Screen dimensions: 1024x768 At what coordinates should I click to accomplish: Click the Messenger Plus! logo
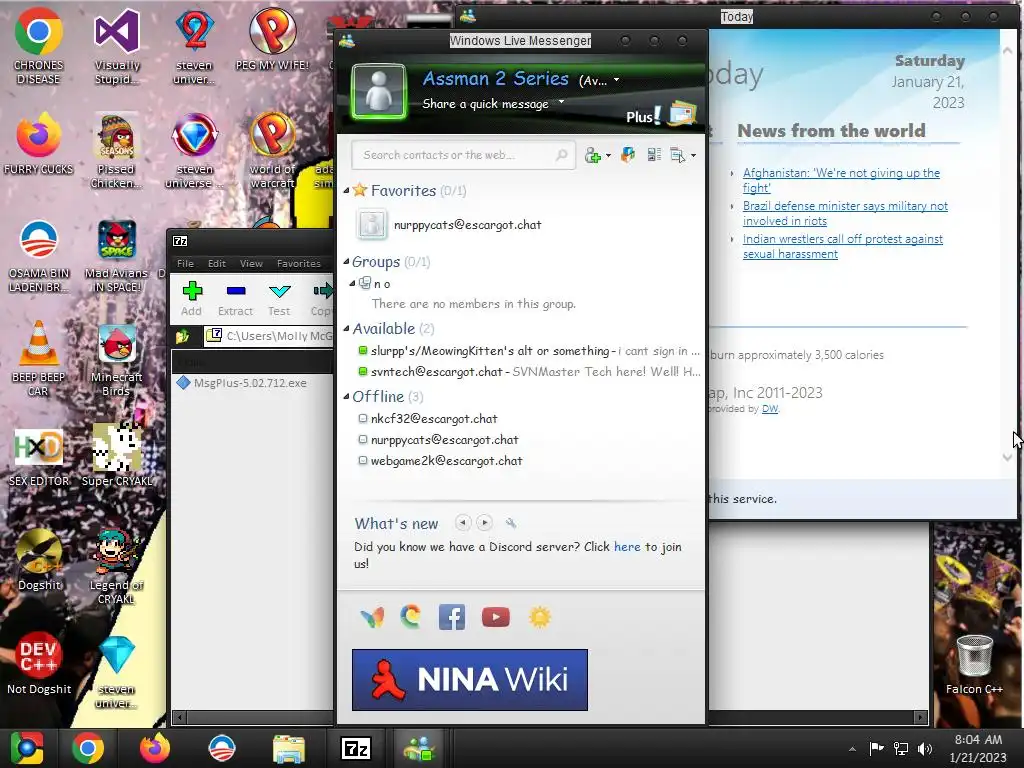coord(643,116)
